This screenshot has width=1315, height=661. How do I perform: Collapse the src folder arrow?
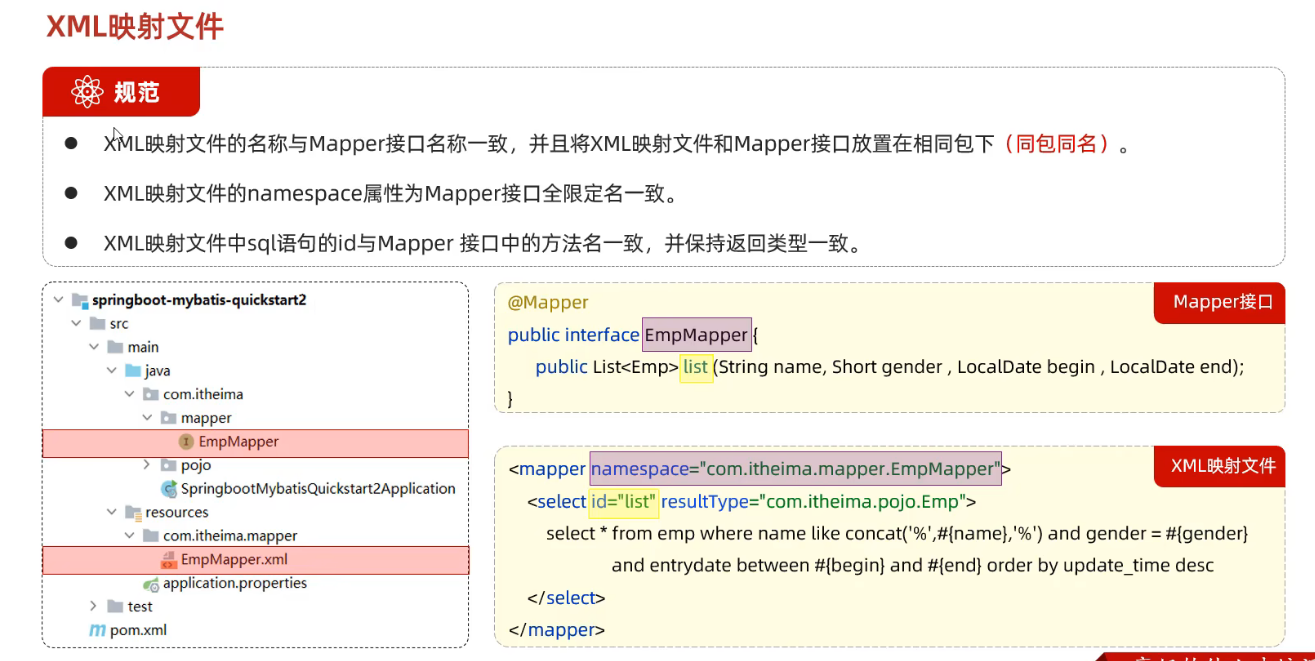(76, 324)
